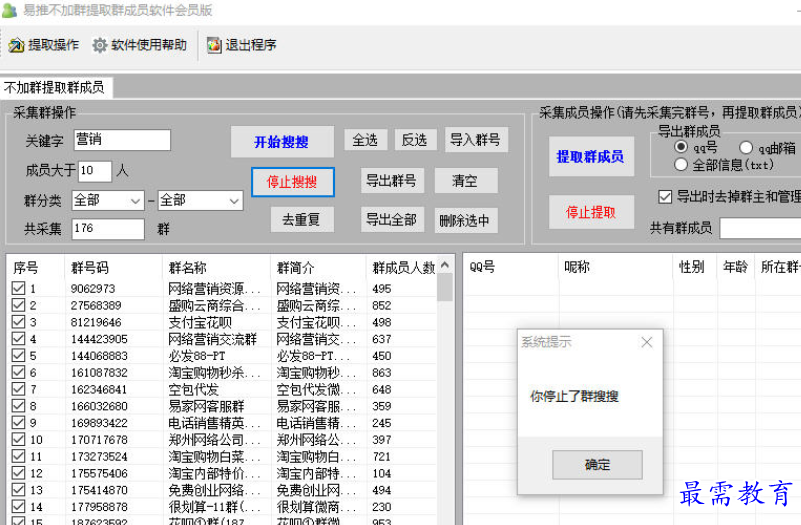Uncheck row 10 group 170717678
The image size is (801, 525).
[x=18, y=439]
